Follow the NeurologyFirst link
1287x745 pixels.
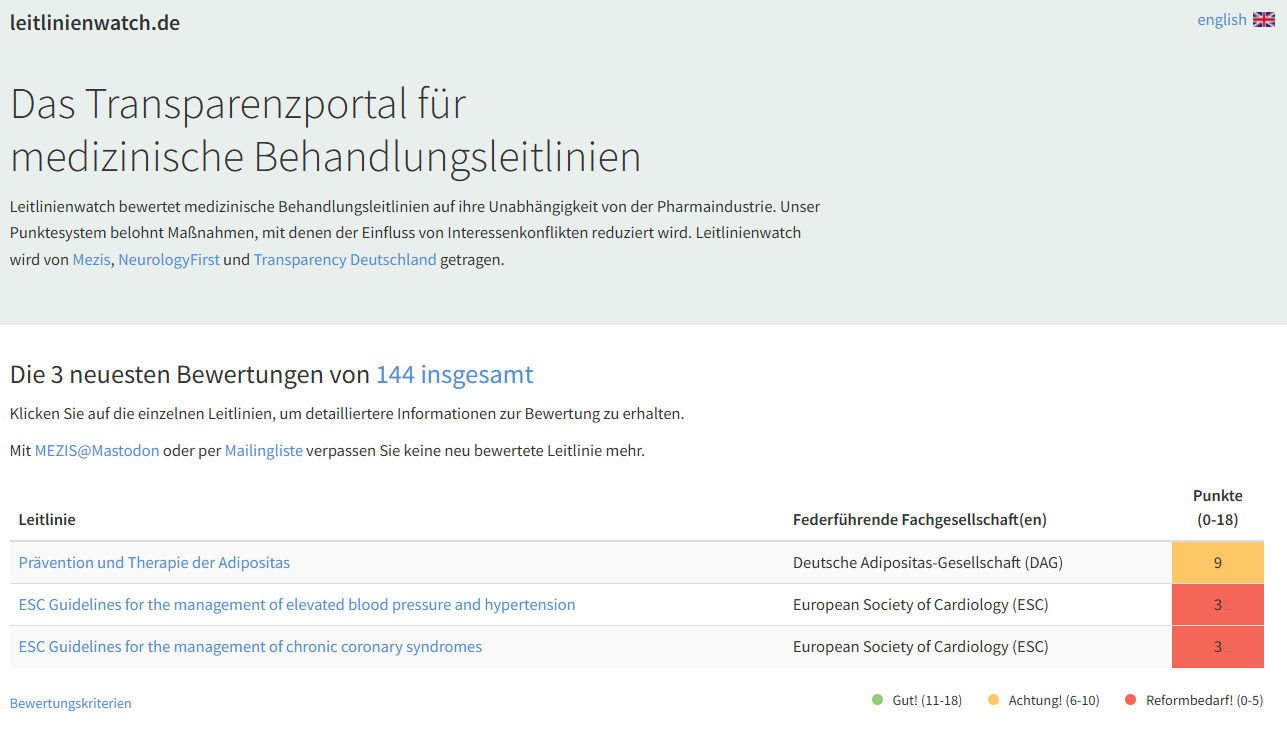169,259
